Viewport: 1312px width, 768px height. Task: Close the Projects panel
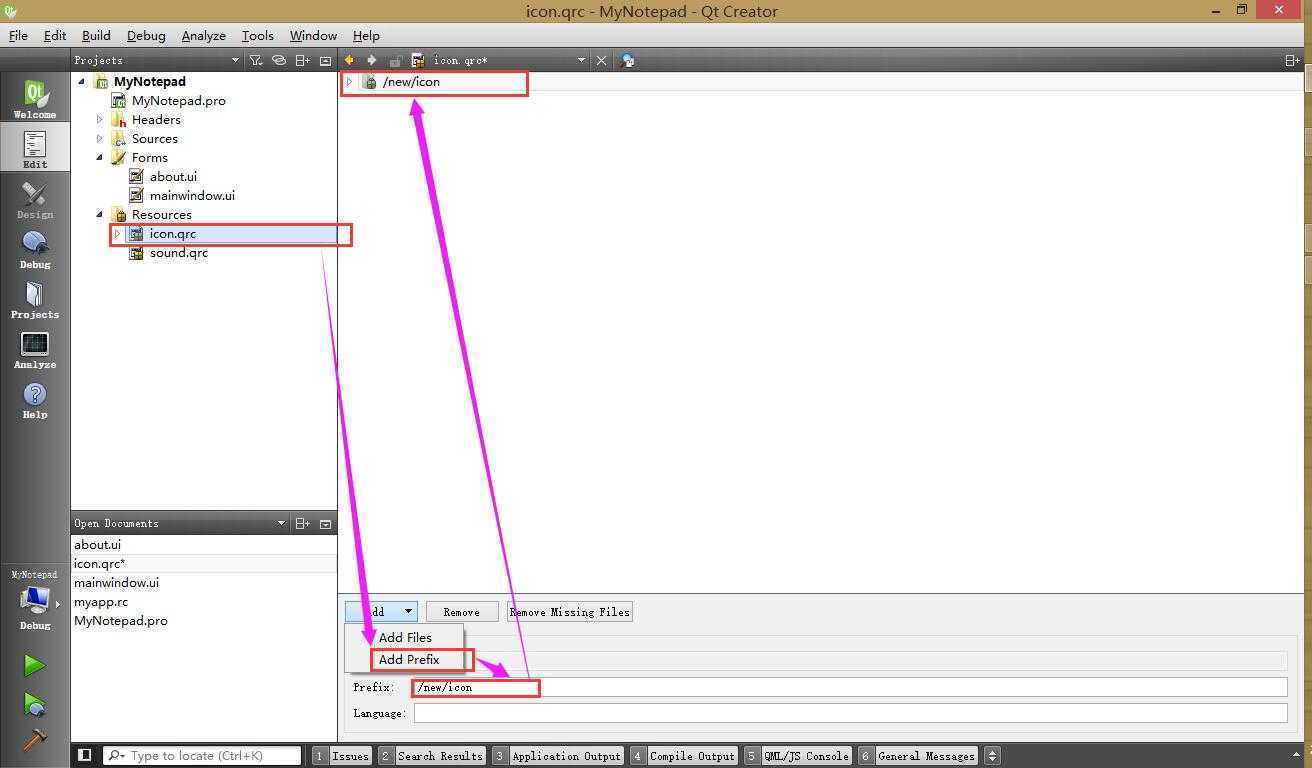(325, 60)
